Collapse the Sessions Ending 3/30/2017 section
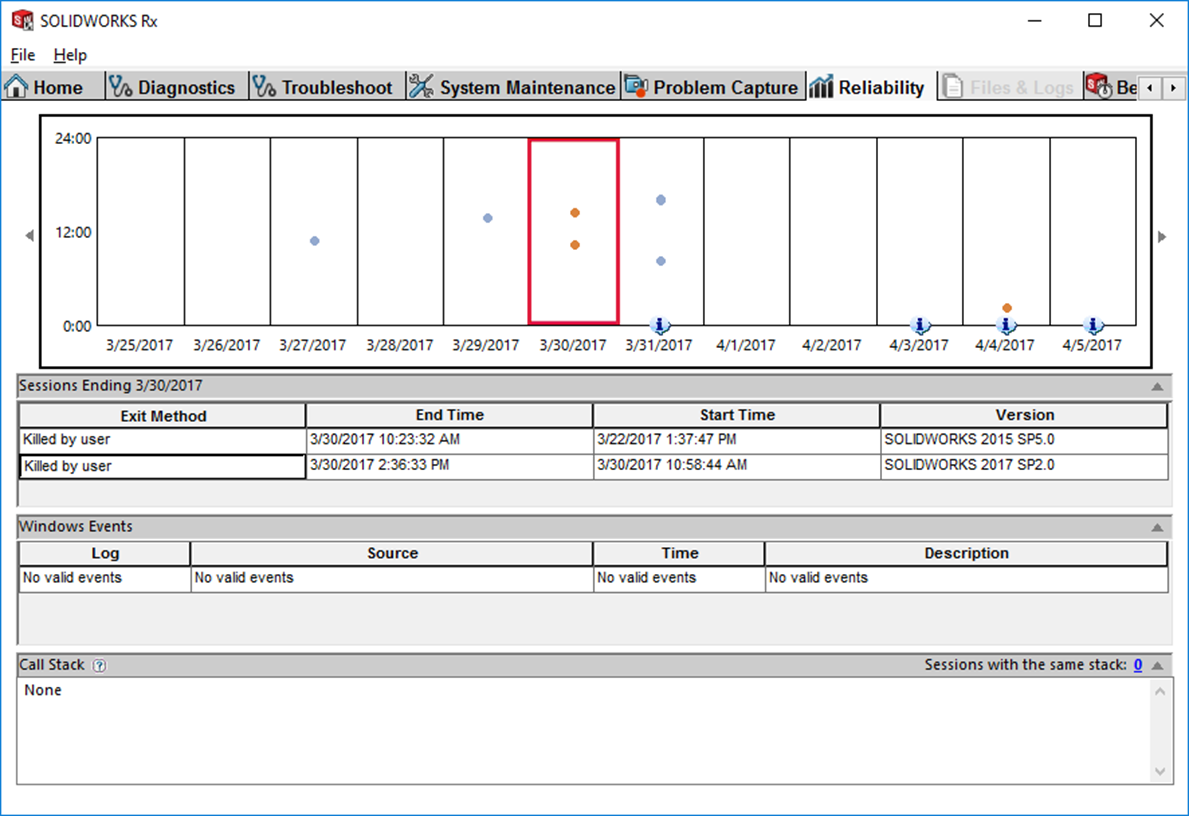Viewport: 1189px width, 816px height. pyautogui.click(x=1157, y=386)
